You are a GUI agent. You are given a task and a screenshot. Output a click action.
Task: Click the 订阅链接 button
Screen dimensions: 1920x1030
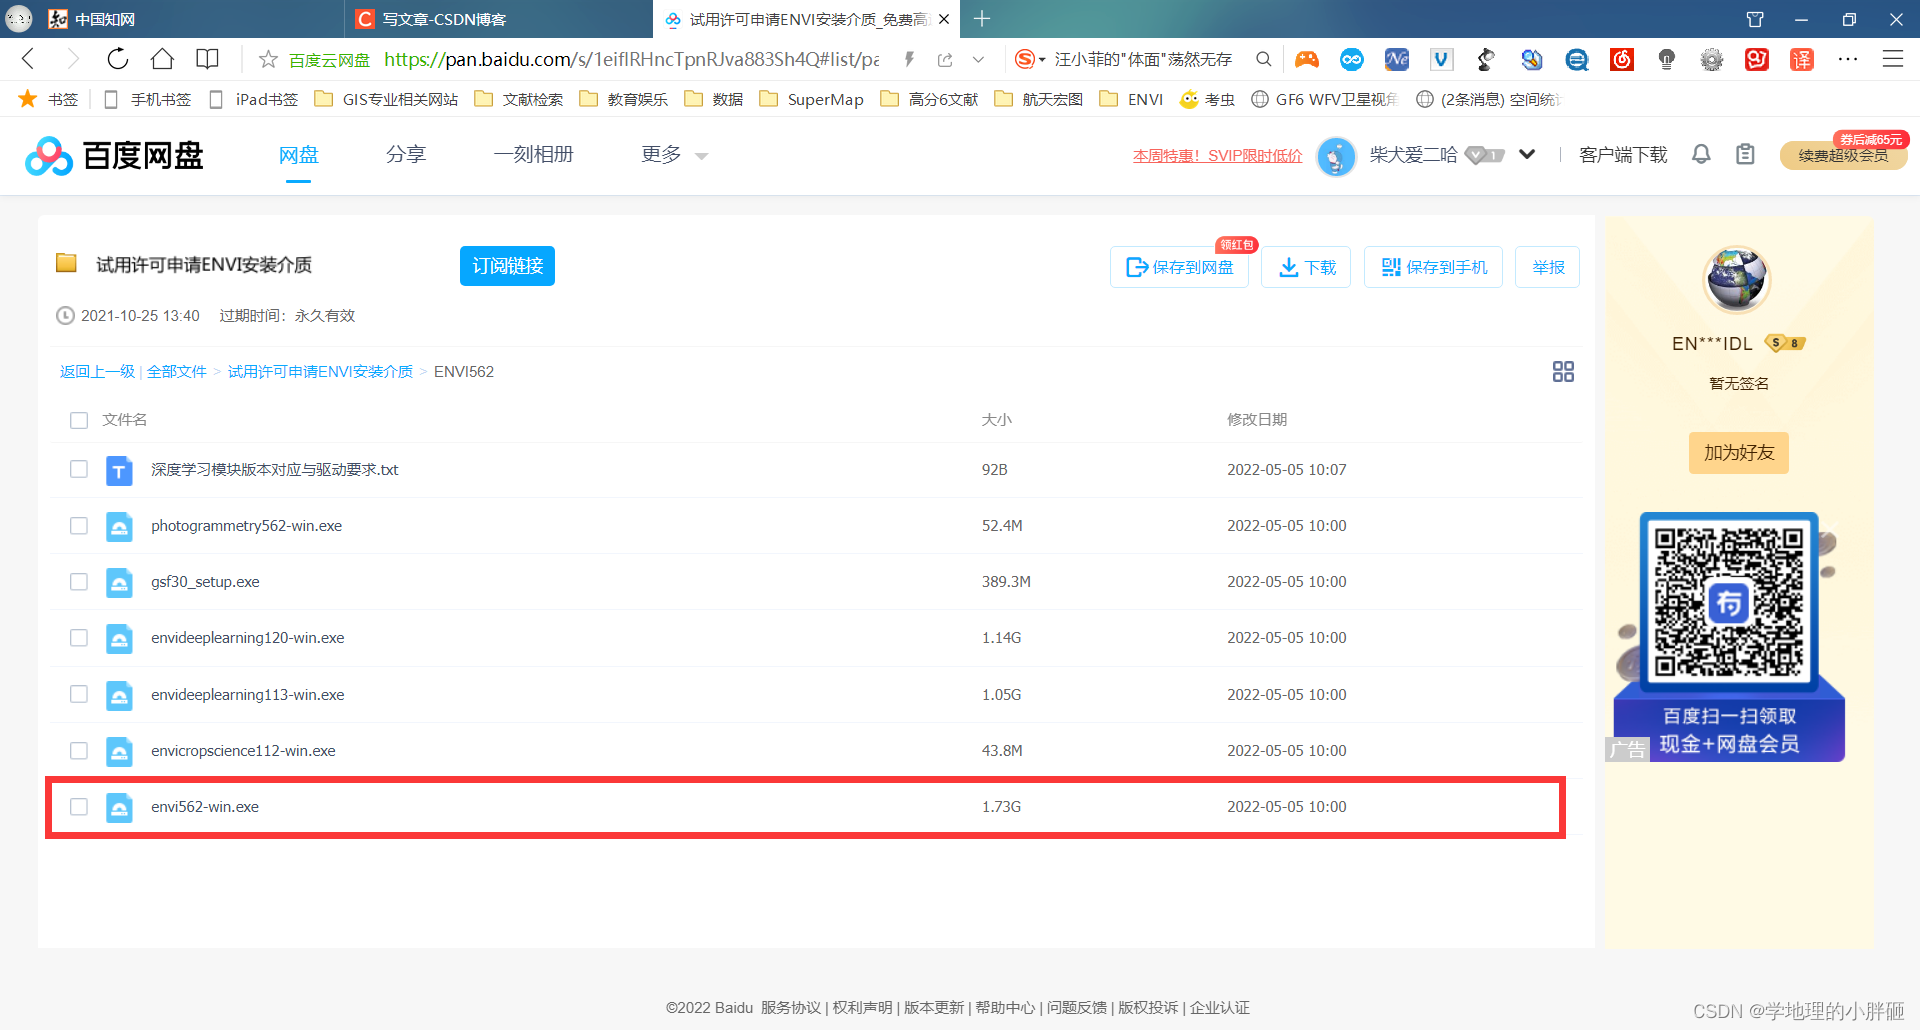507,266
